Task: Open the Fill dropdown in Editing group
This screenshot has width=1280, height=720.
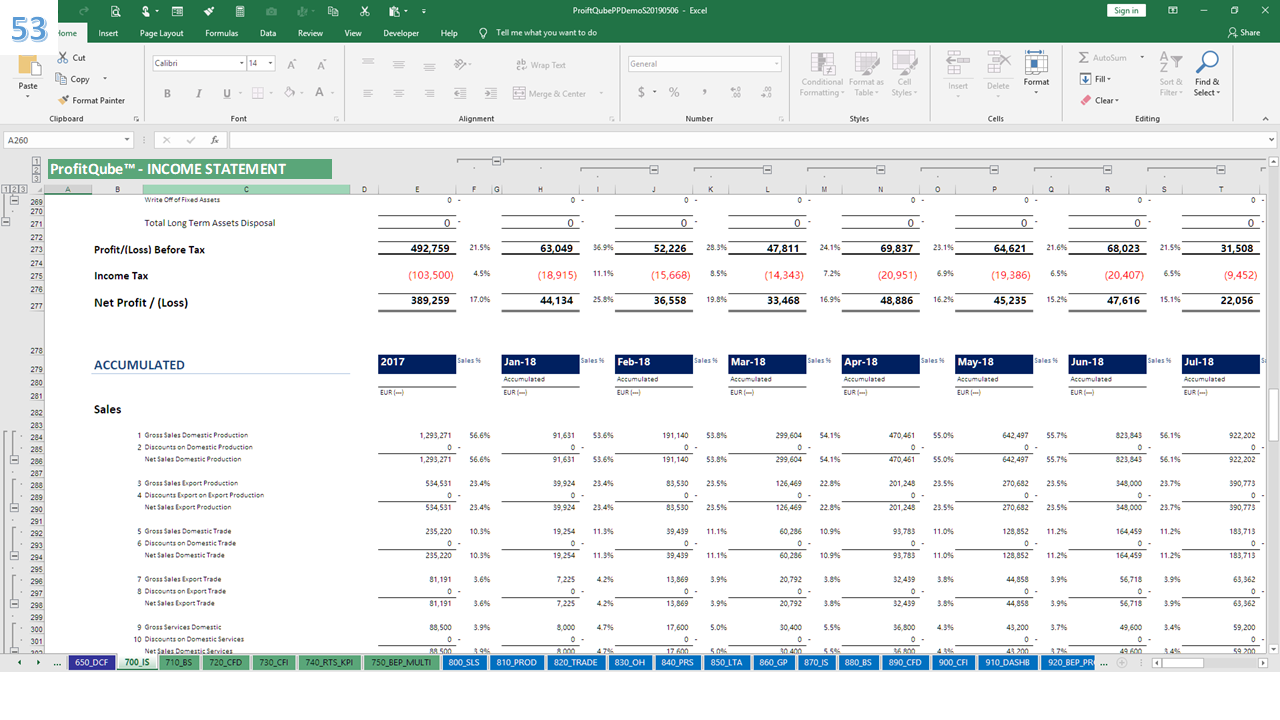Action: 1096,79
